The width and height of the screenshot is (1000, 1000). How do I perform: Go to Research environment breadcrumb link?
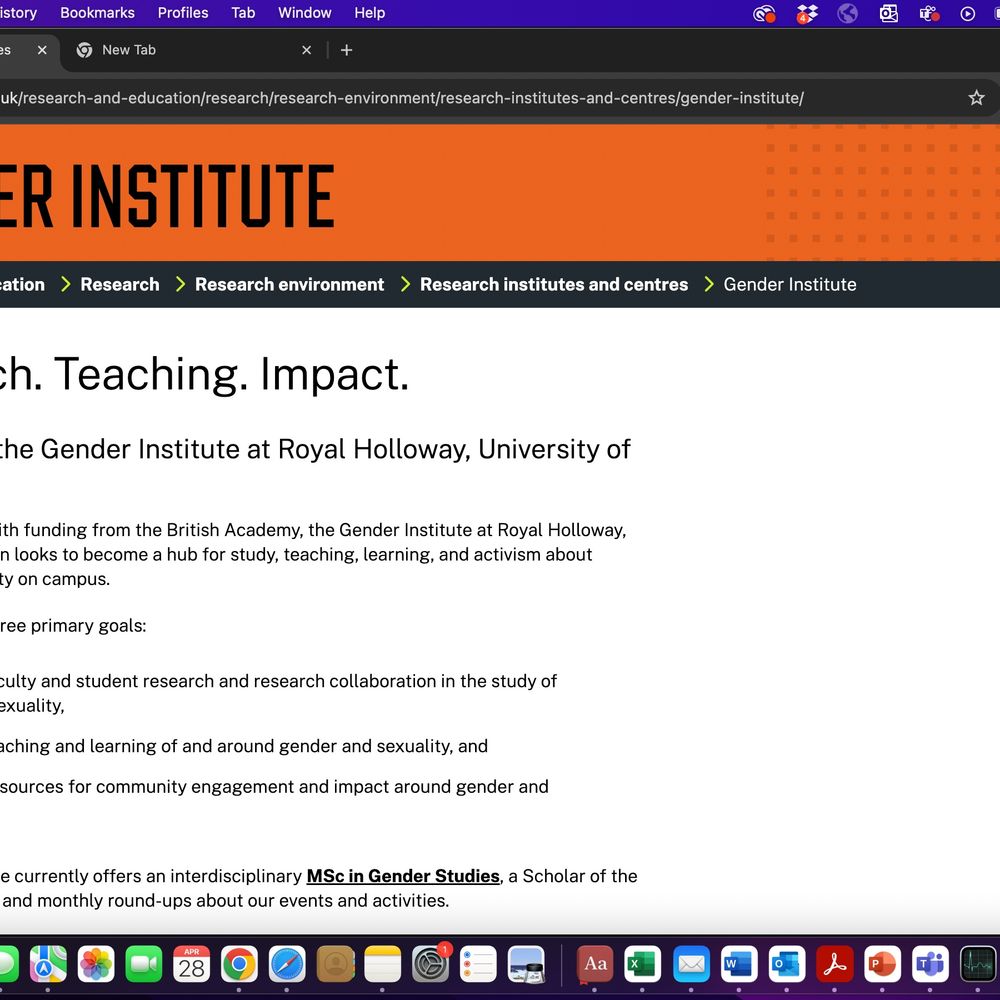[x=290, y=284]
